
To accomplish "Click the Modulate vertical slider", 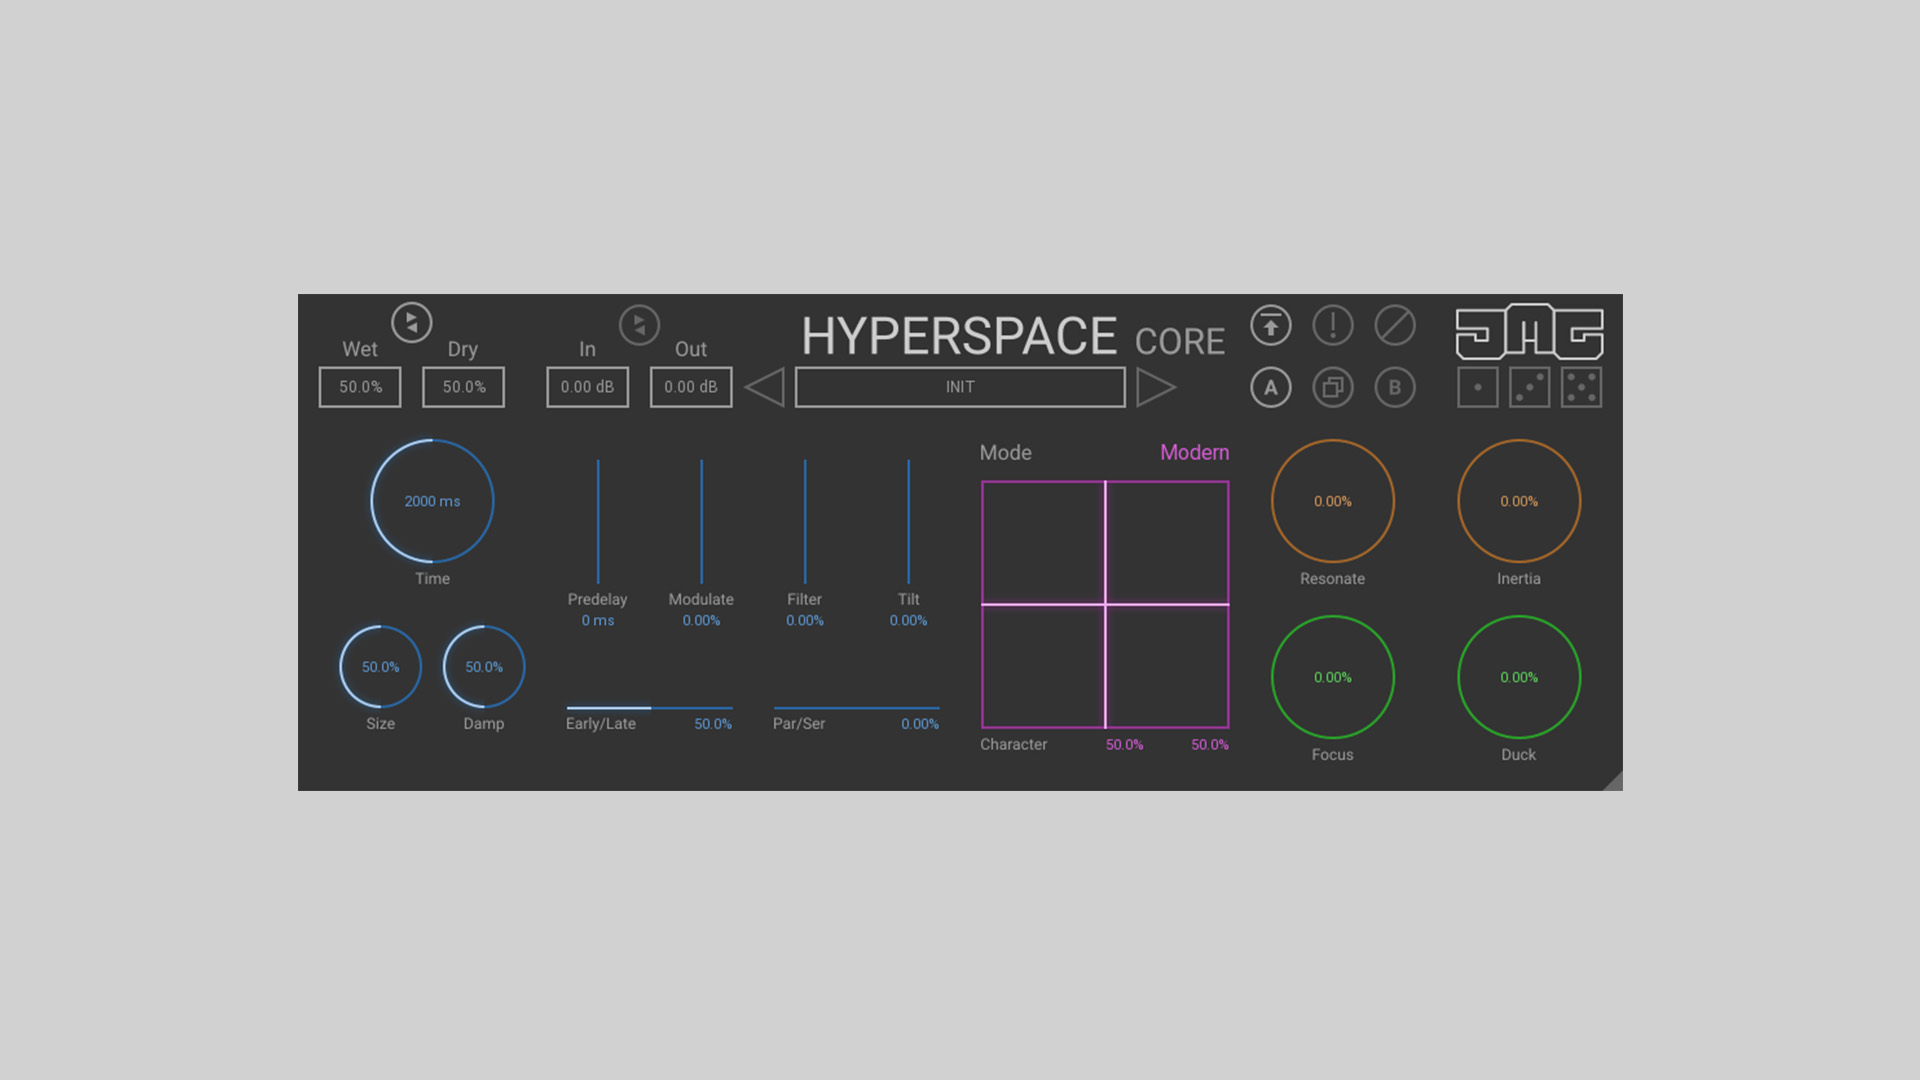I will (x=701, y=522).
